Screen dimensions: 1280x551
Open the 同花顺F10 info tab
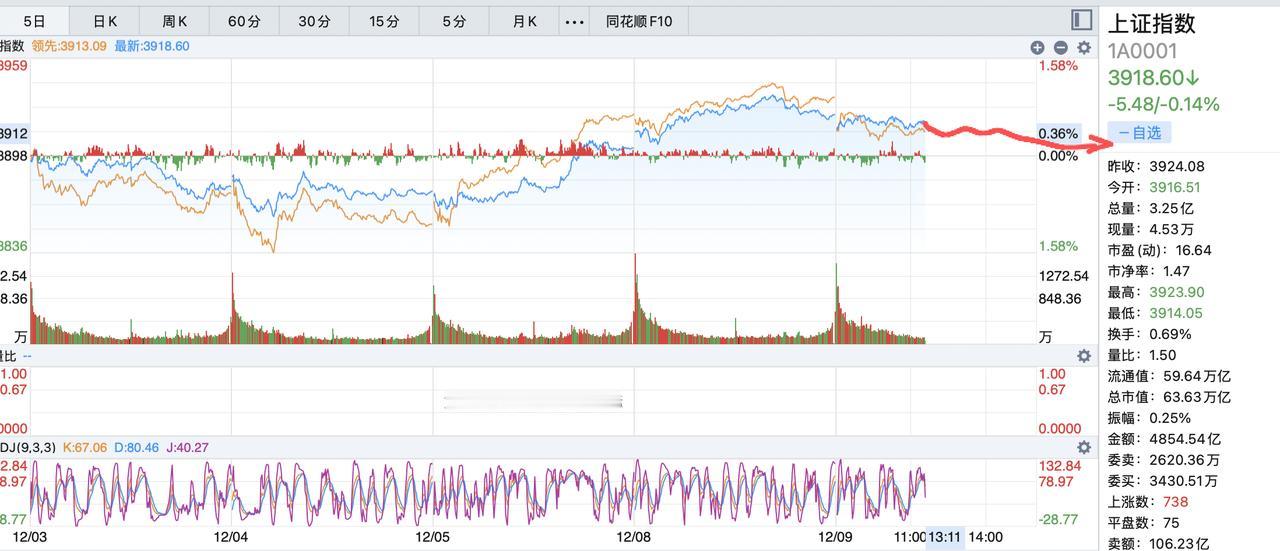point(639,21)
